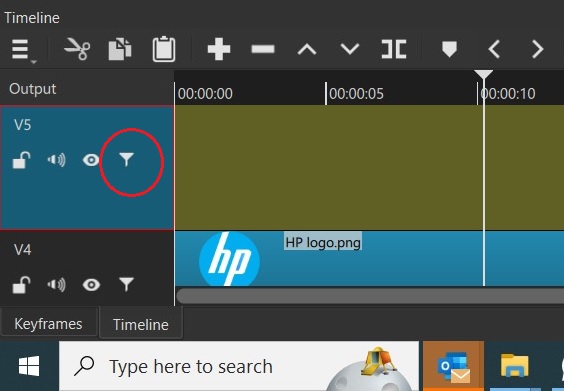Screen dimensions: 564x391
Task: Click the timeline horizontal scrollbar
Action: click(370, 296)
